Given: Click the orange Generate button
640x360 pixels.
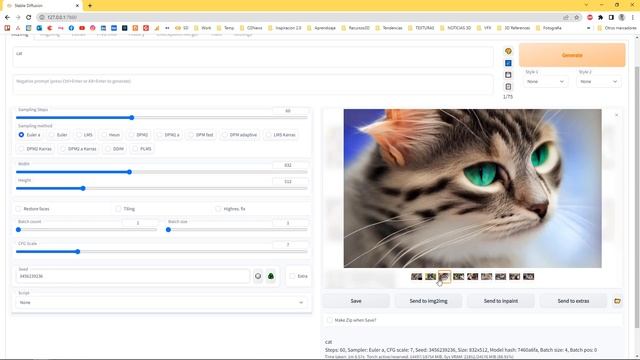Looking at the screenshot, I should (572, 55).
